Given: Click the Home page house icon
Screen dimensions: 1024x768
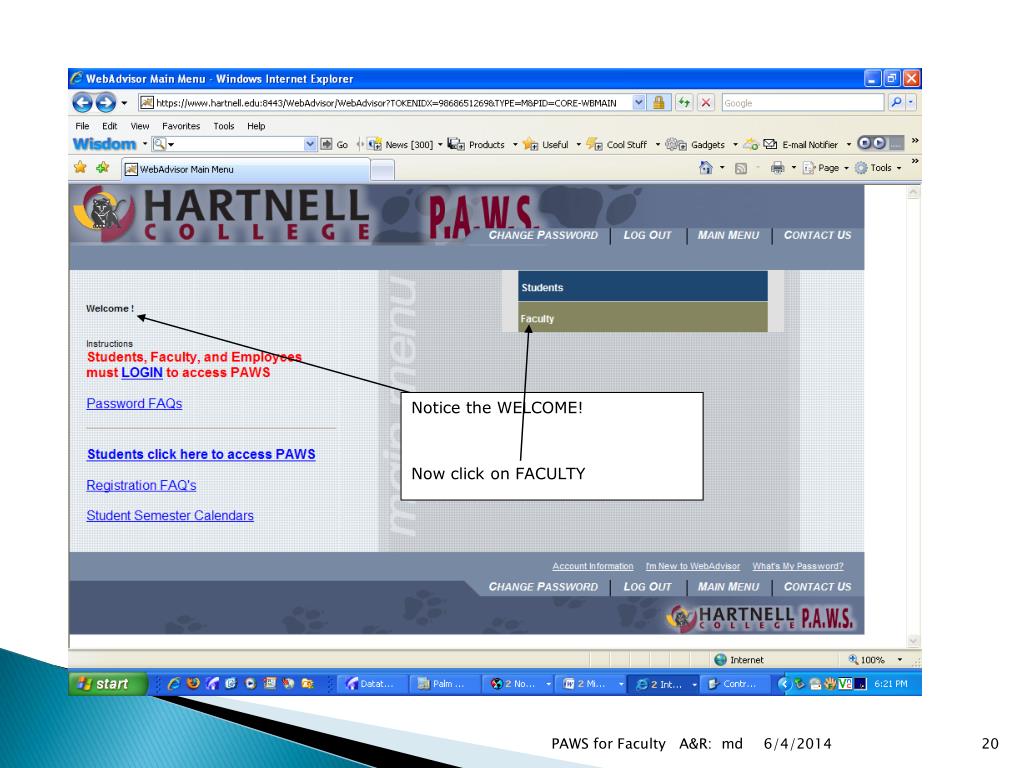Looking at the screenshot, I should pos(706,168).
